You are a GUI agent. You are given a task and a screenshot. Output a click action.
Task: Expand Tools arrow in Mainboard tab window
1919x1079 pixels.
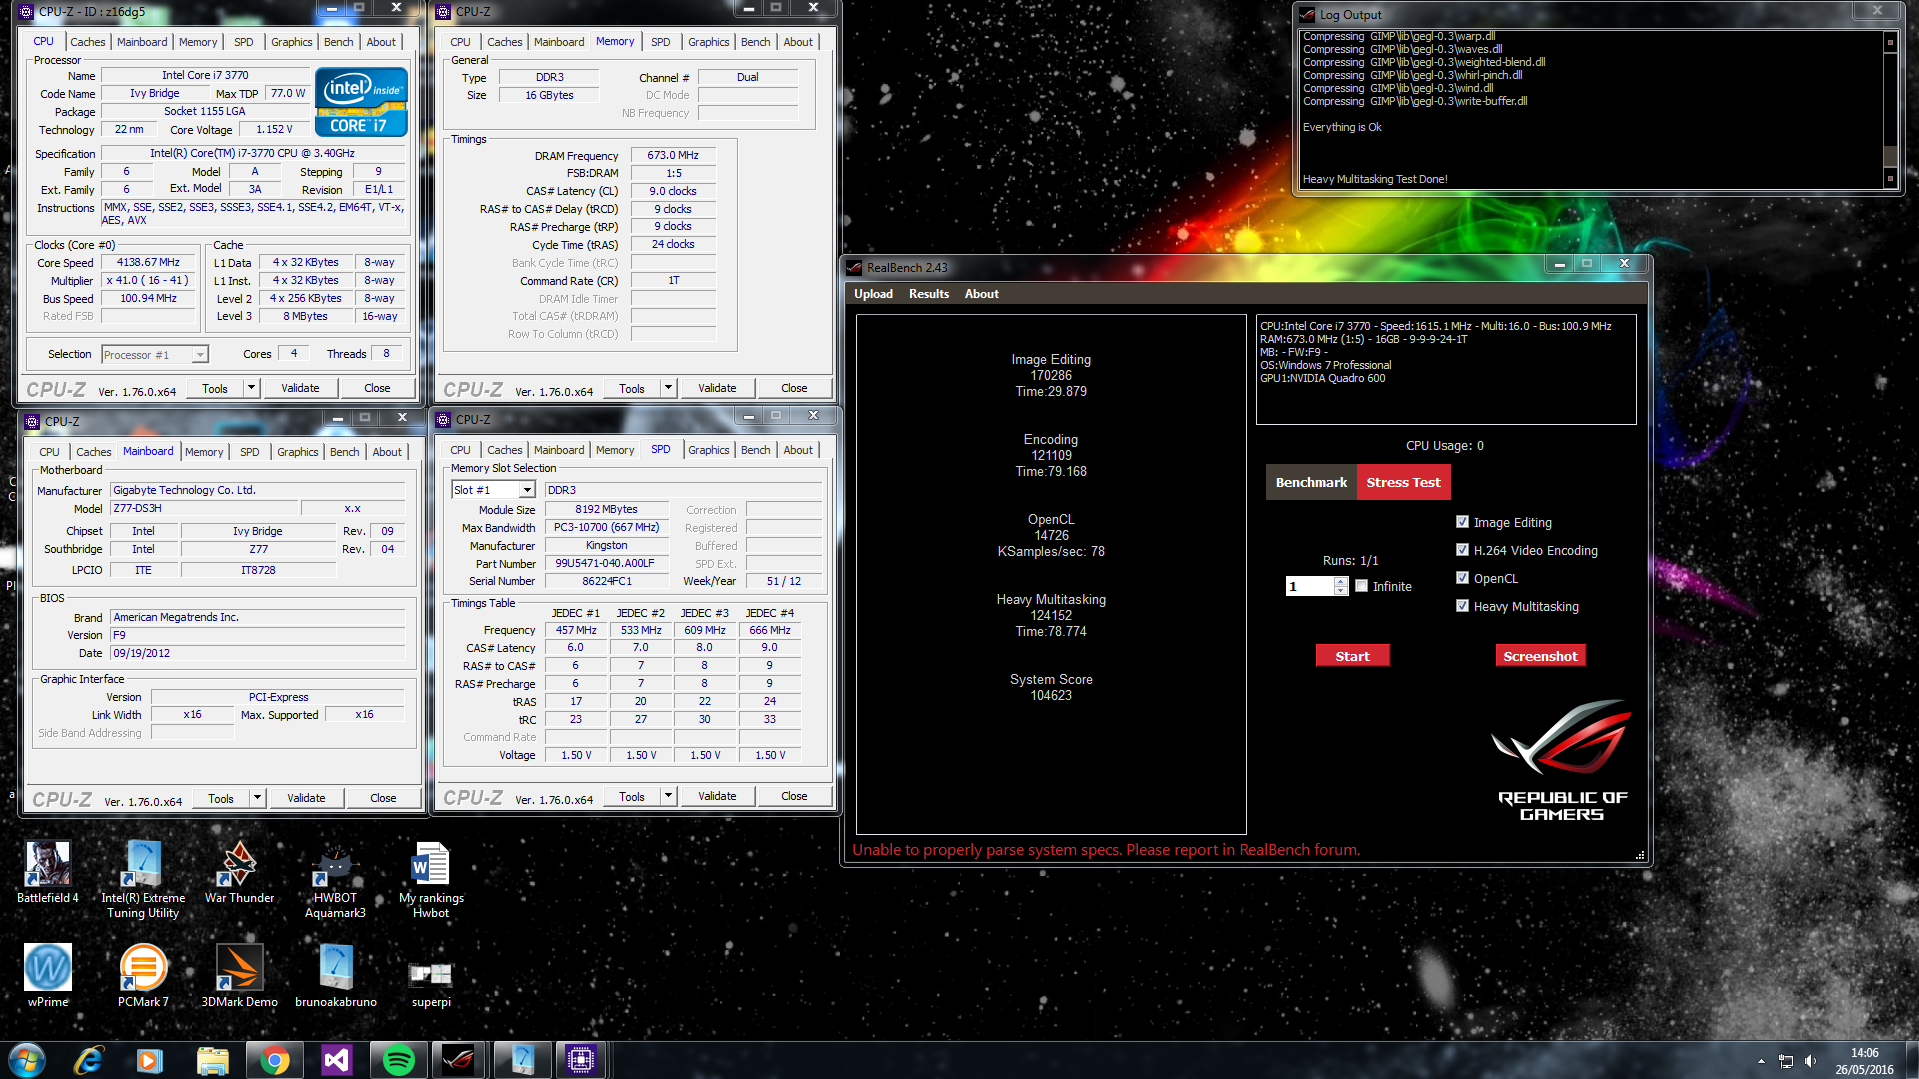click(x=258, y=798)
